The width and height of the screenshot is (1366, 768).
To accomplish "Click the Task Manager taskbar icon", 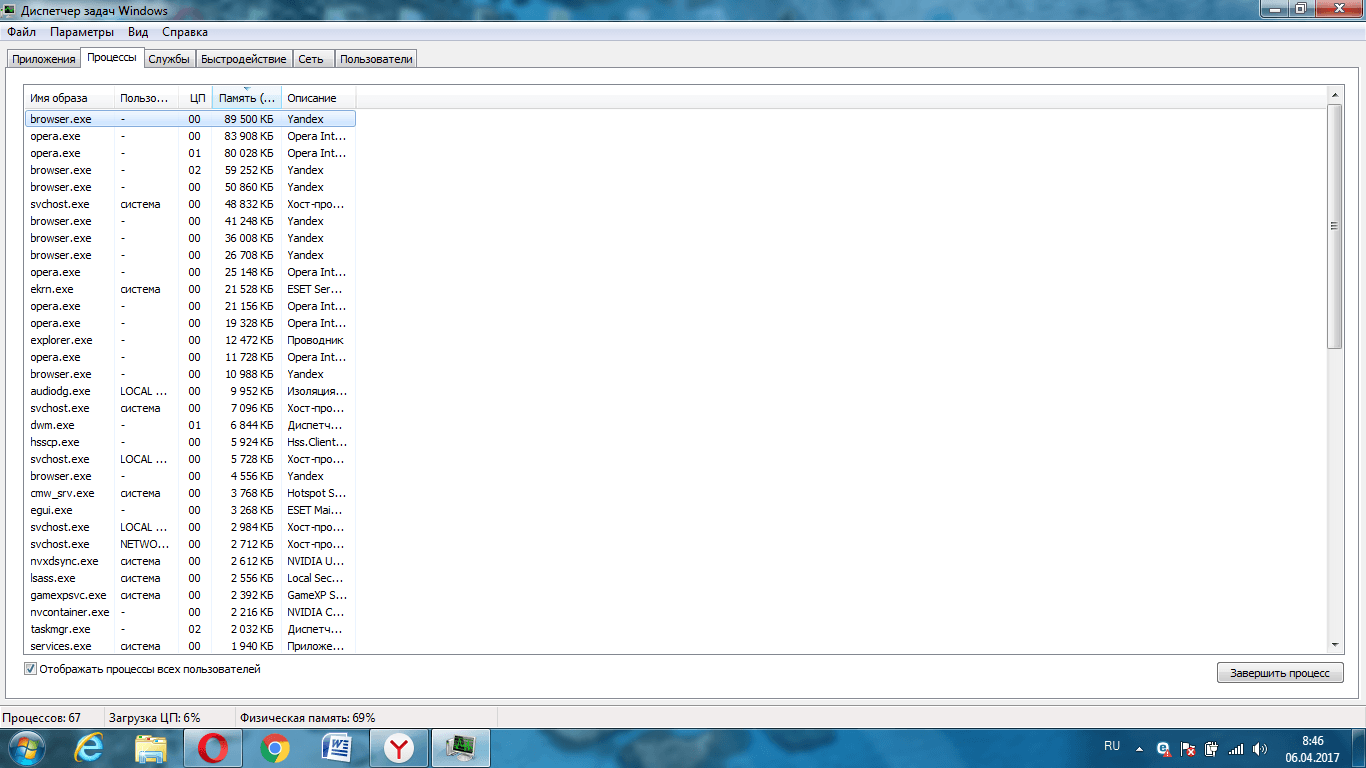I will click(461, 747).
